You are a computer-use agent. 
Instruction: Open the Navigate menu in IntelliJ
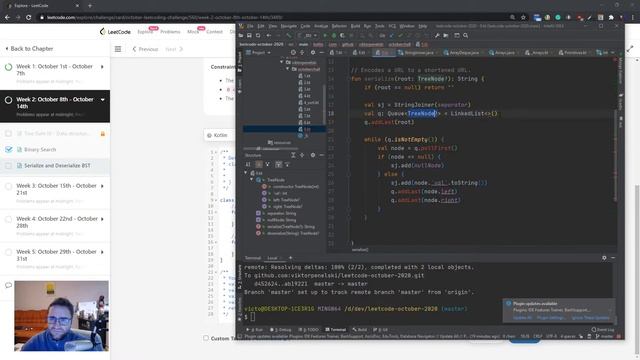click(289, 26)
